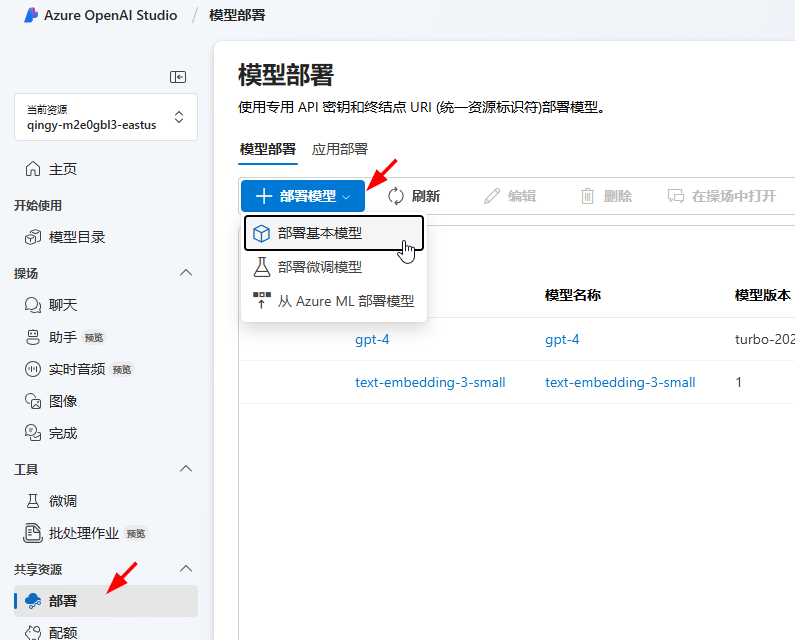The width and height of the screenshot is (795, 640).
Task: Choose 部署微调模型 from menu
Action: [334, 267]
